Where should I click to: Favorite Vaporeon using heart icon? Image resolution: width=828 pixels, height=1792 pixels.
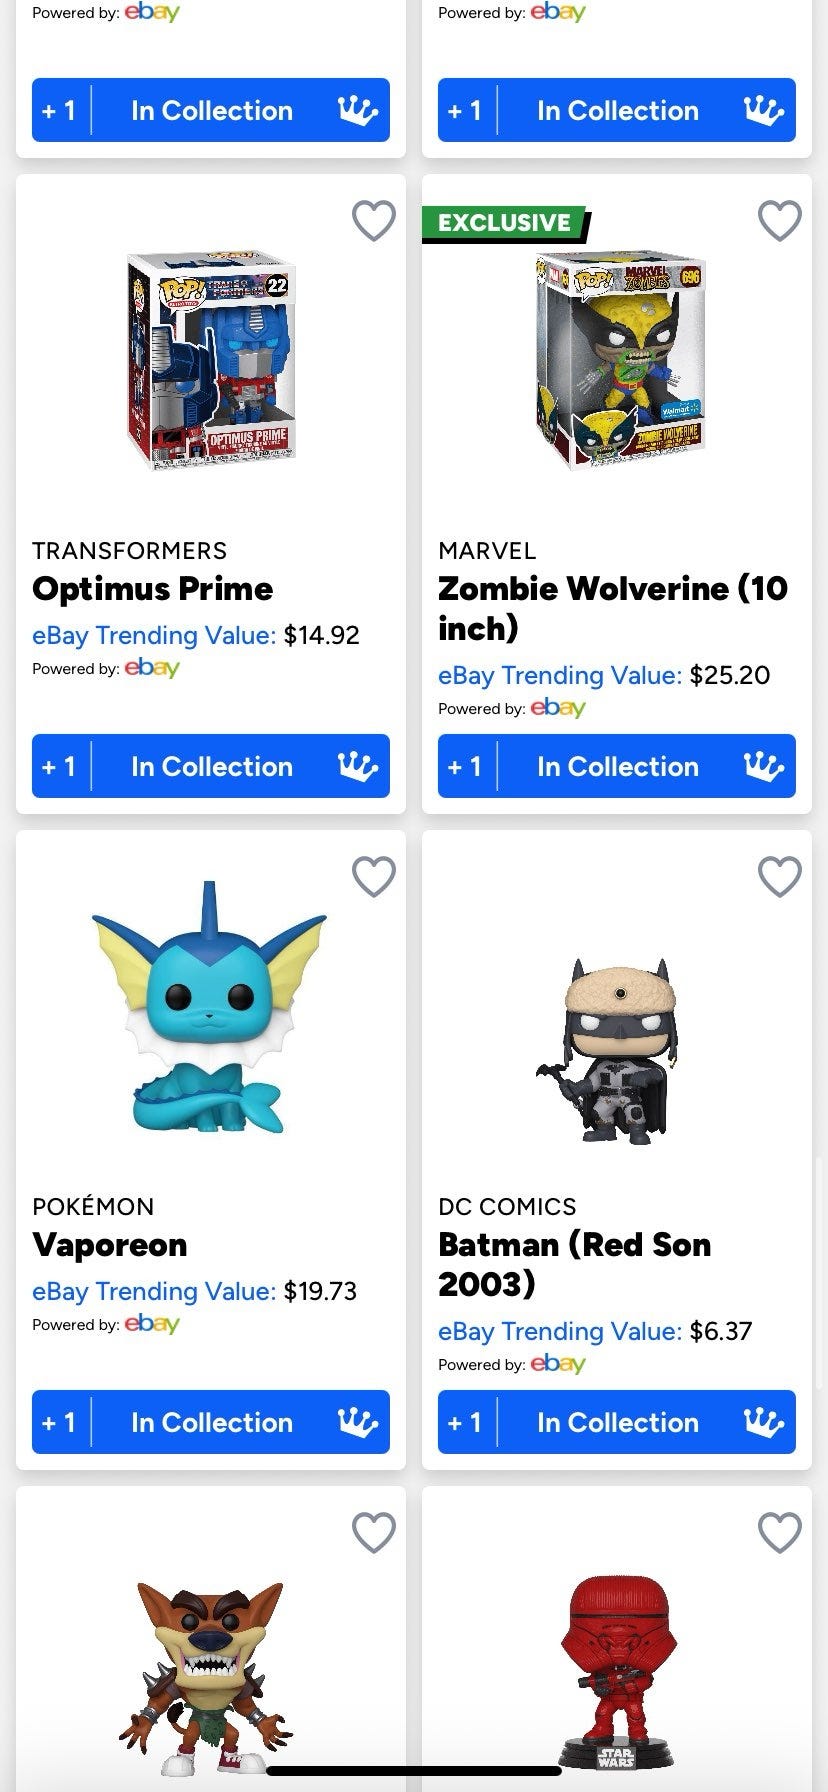pos(374,876)
